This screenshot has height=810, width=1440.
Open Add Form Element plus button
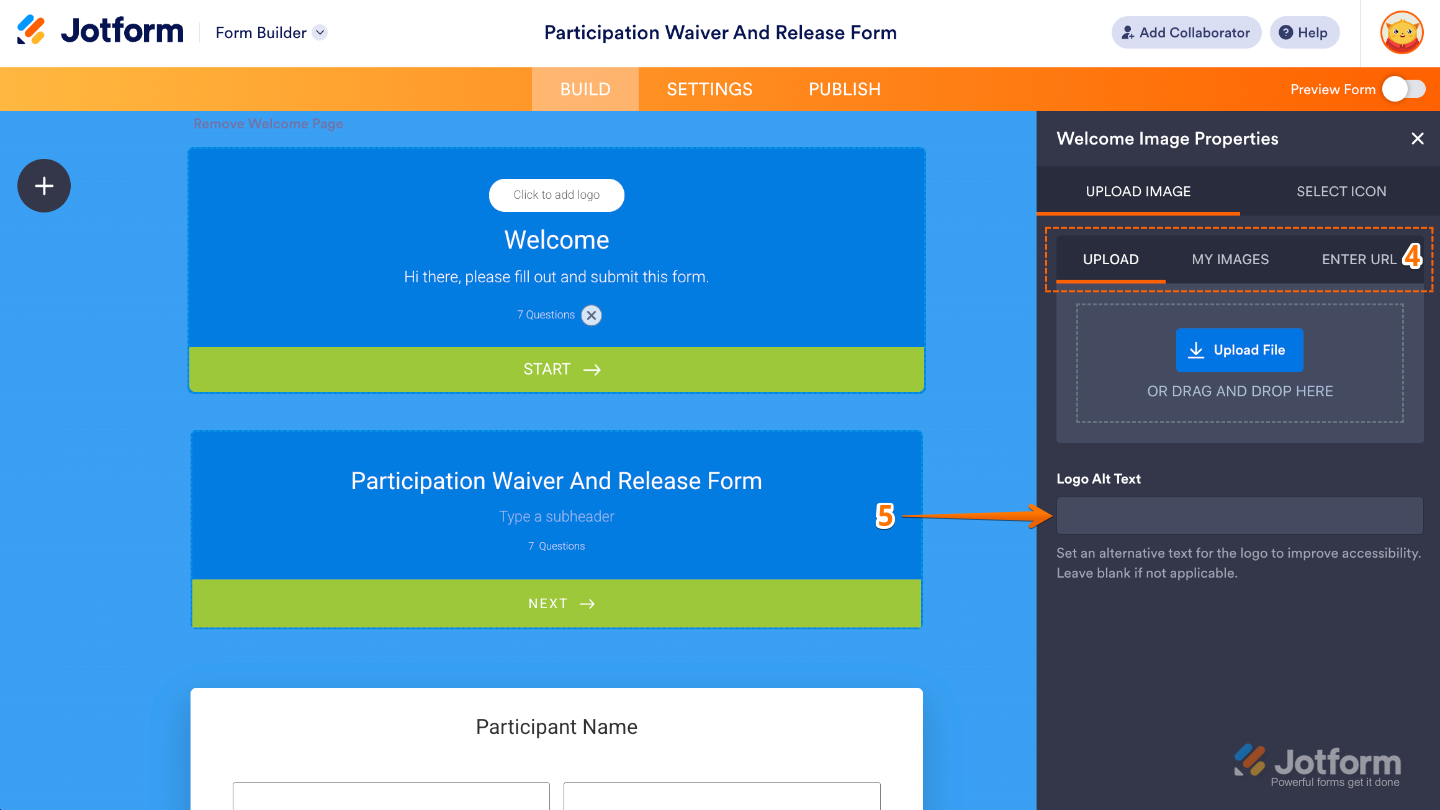click(44, 186)
